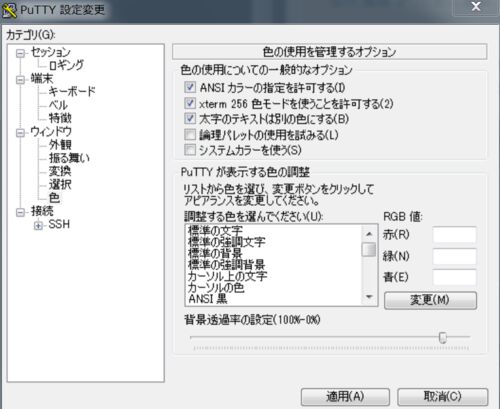
Task: Collapse the ウィンドウ tree node
Action: click(x=21, y=132)
